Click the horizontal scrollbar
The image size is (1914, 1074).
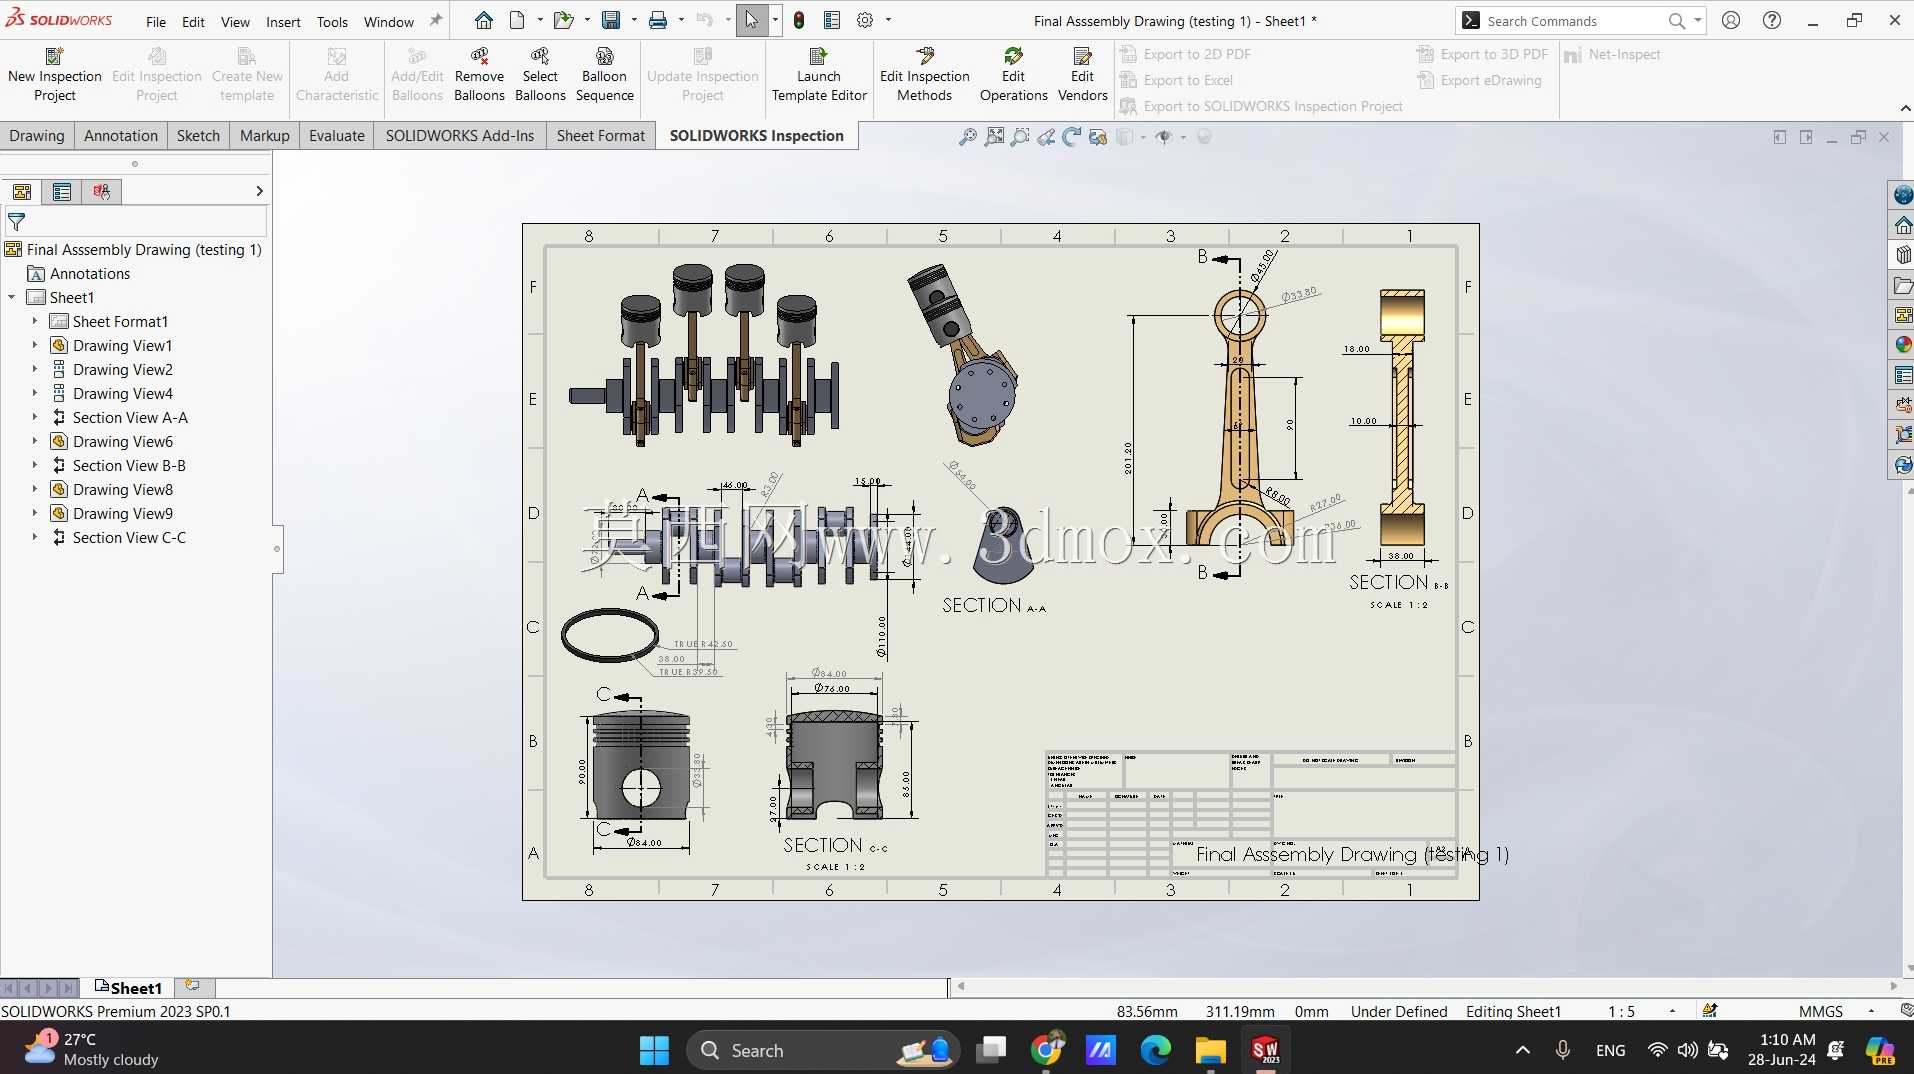pos(1427,986)
